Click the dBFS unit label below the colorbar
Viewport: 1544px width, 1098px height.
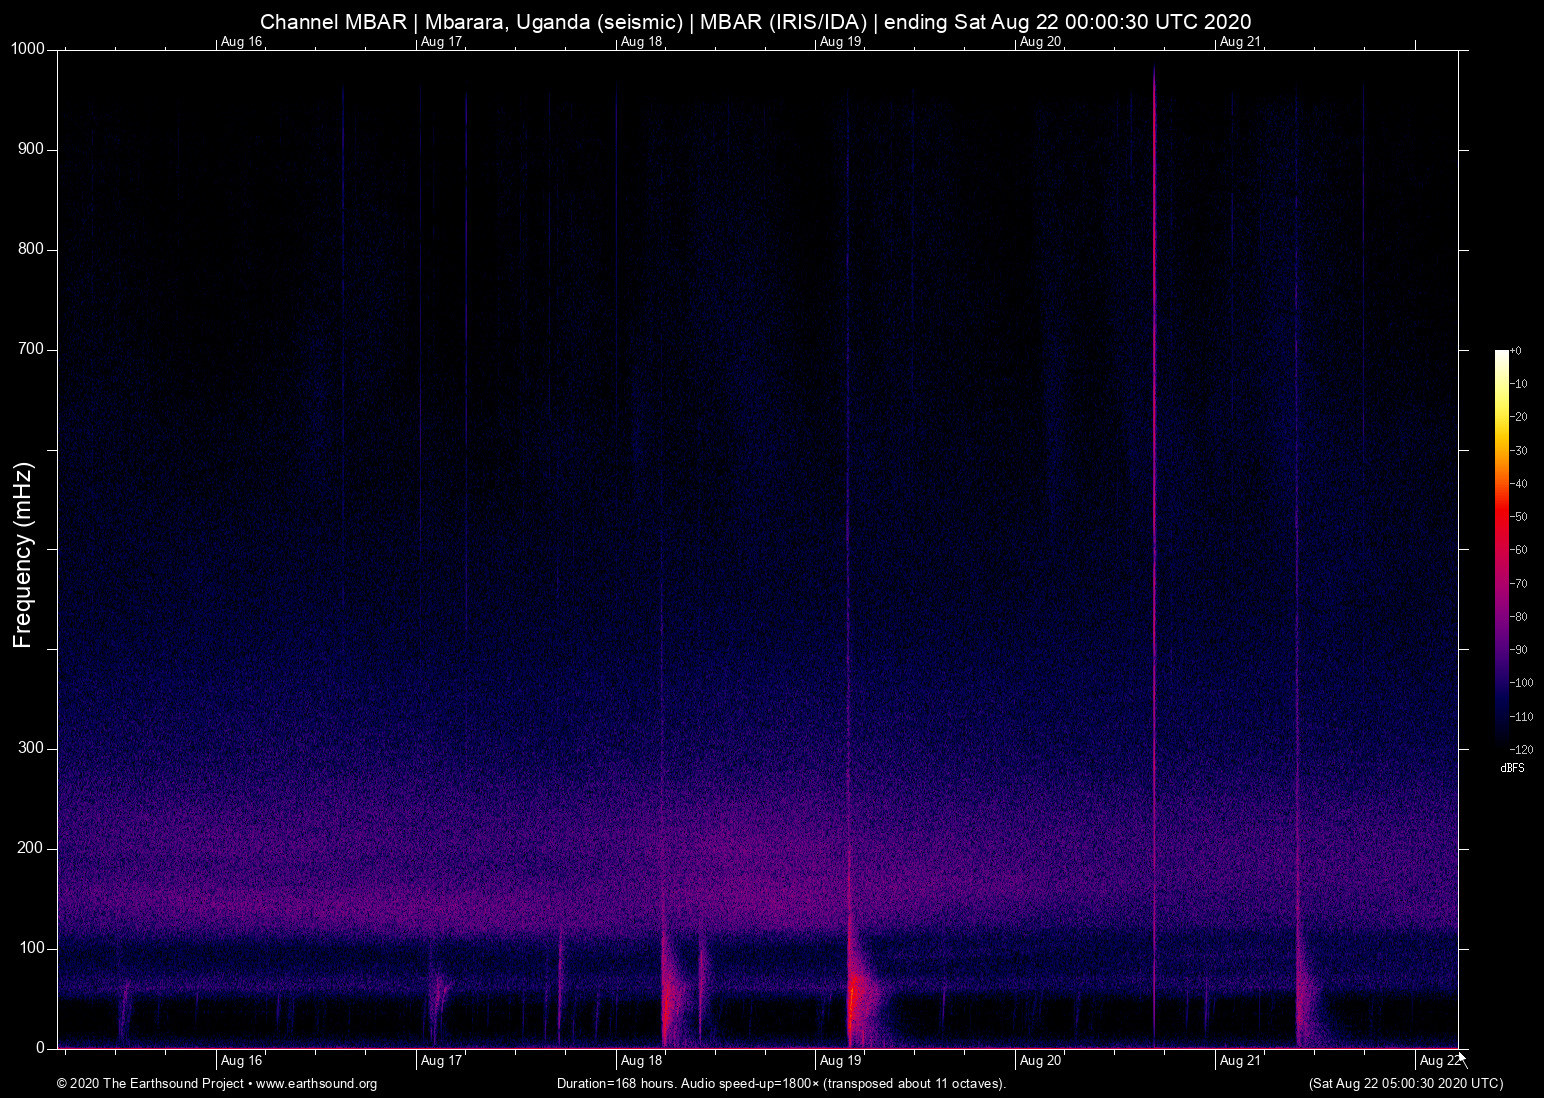pyautogui.click(x=1512, y=768)
